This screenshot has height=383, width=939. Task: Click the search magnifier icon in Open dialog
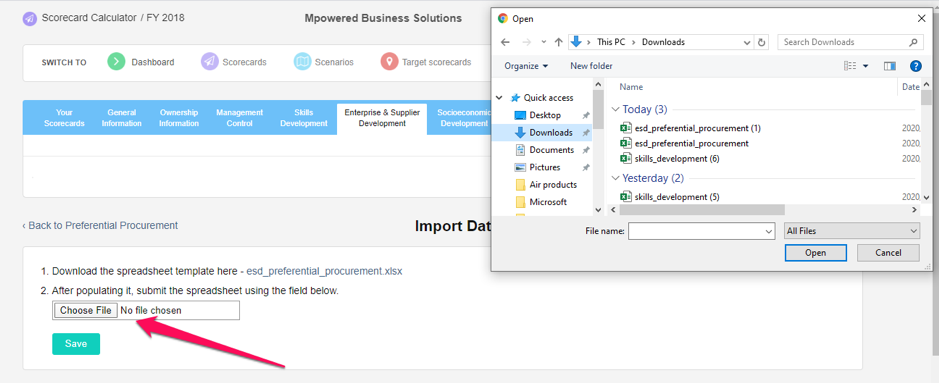coord(913,42)
